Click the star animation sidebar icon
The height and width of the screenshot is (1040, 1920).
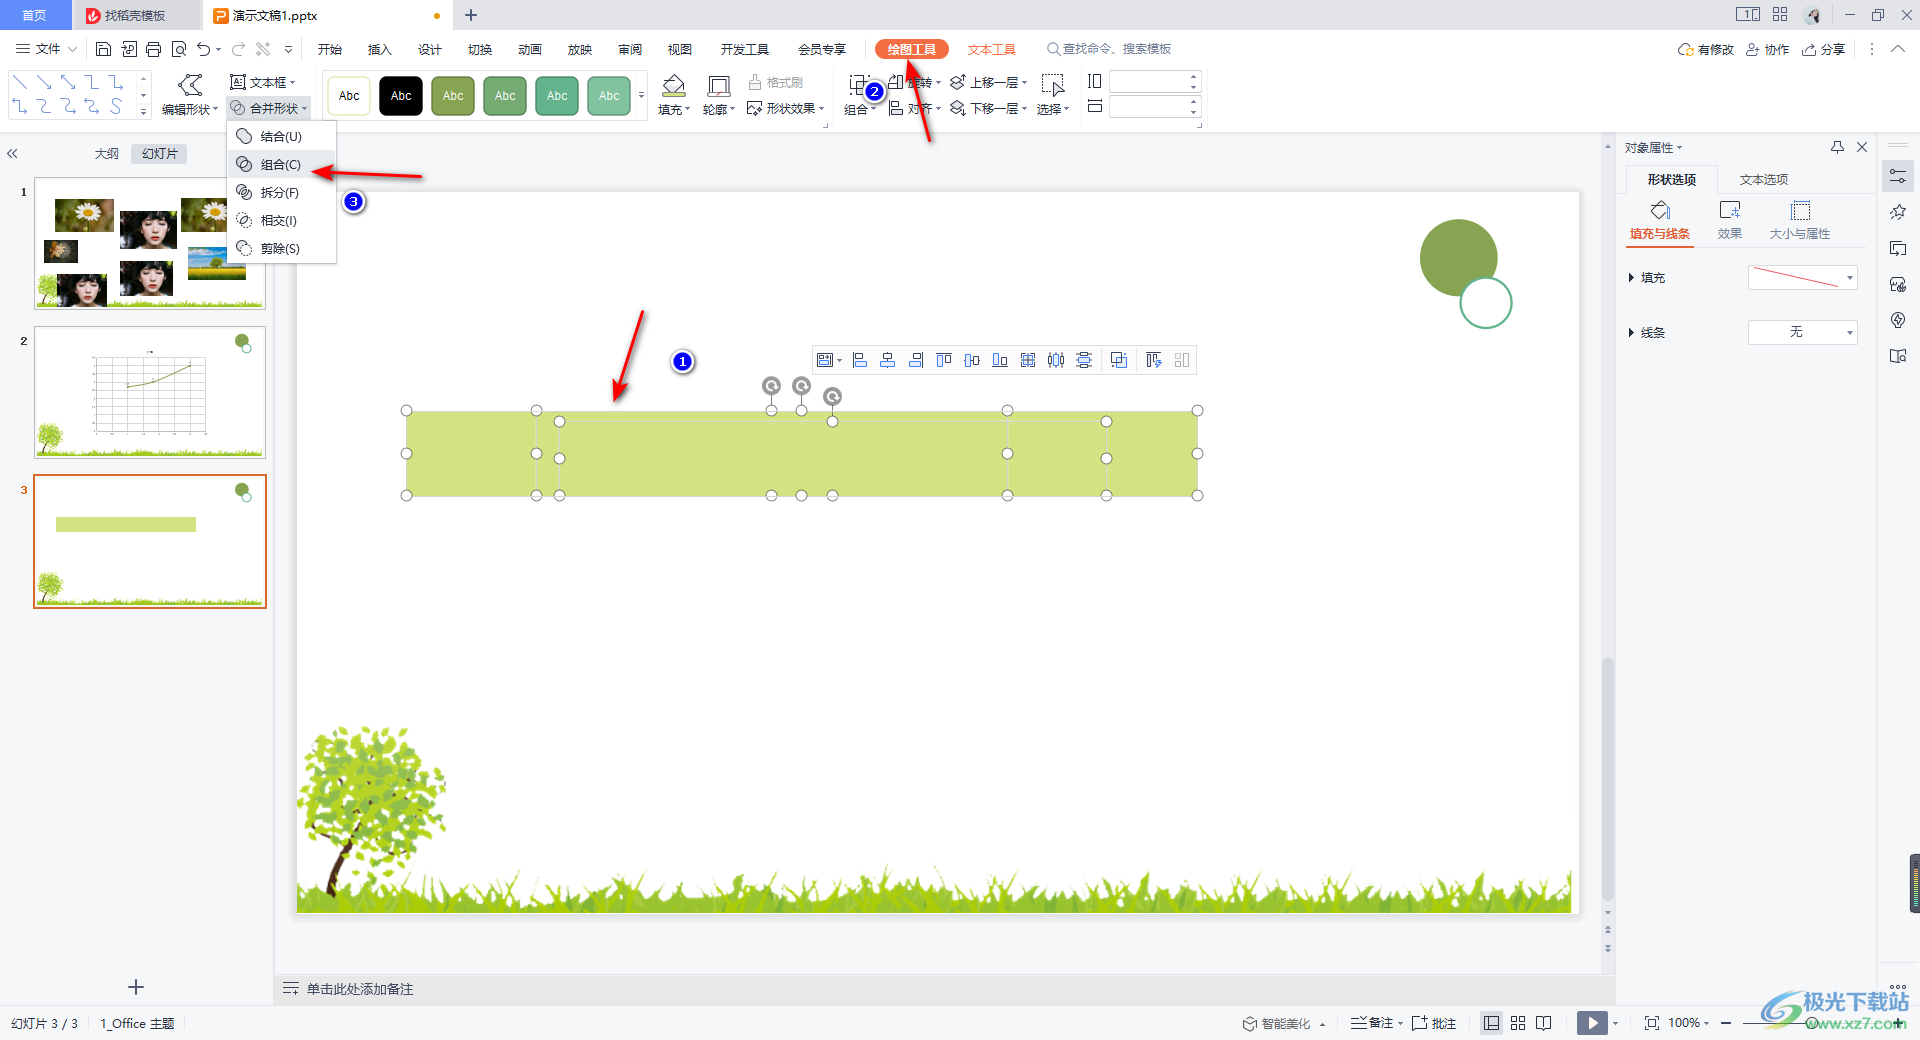1898,212
